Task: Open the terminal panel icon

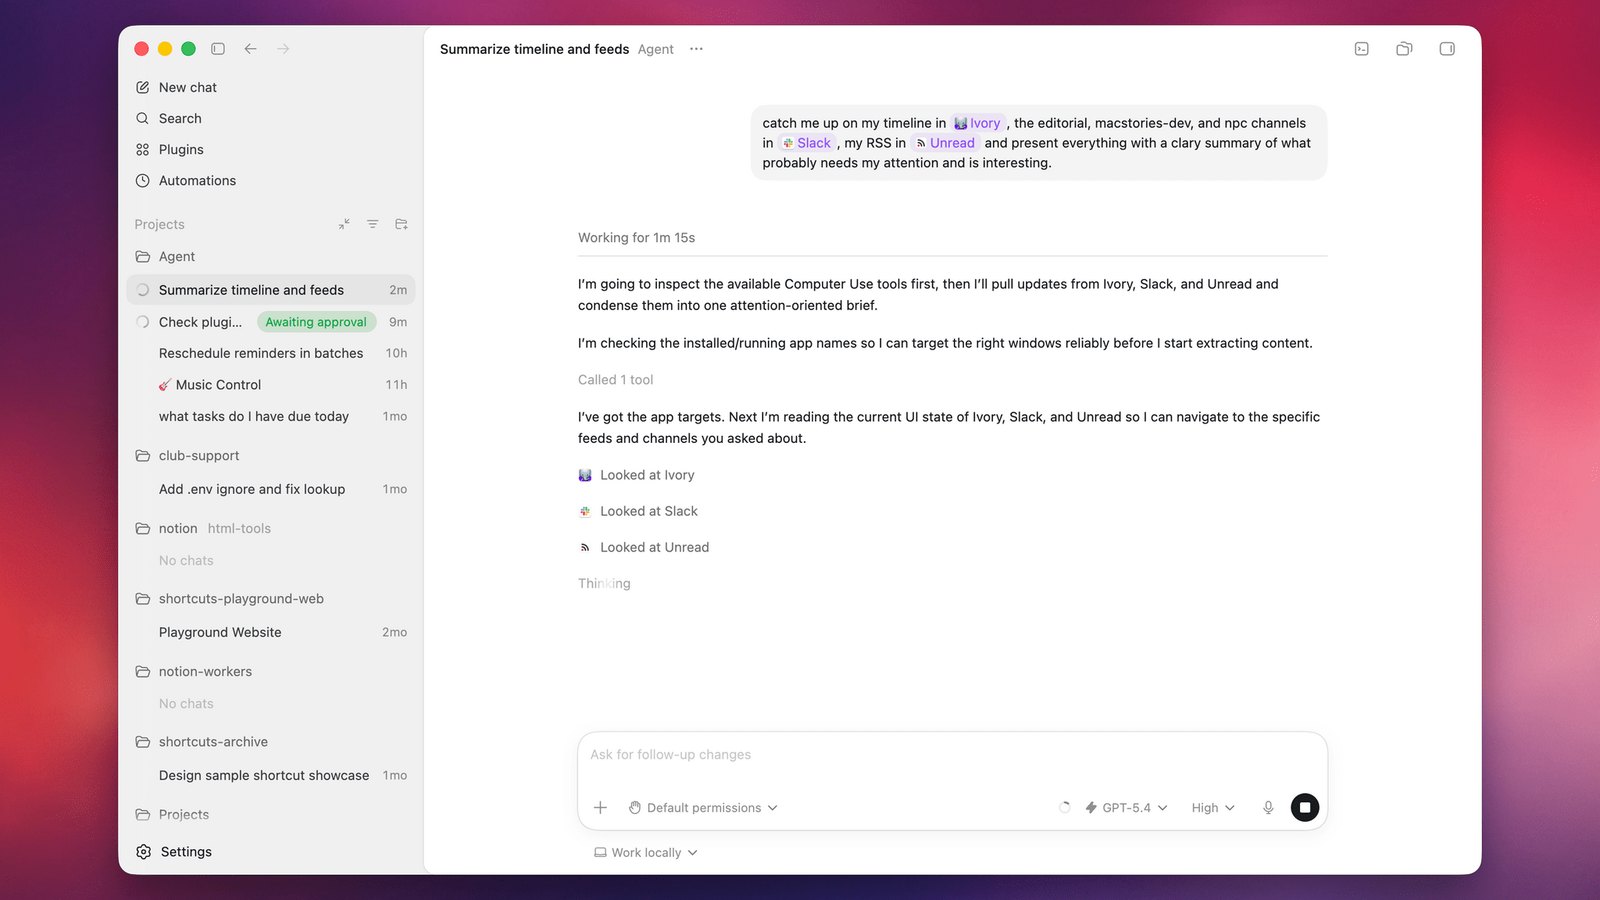Action: coord(1362,49)
